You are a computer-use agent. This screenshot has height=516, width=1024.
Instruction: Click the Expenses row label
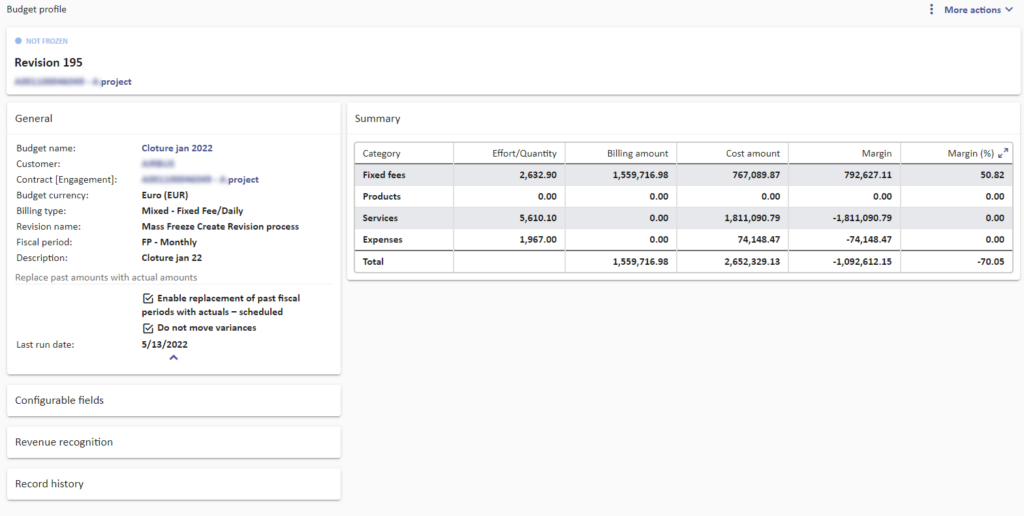point(383,240)
